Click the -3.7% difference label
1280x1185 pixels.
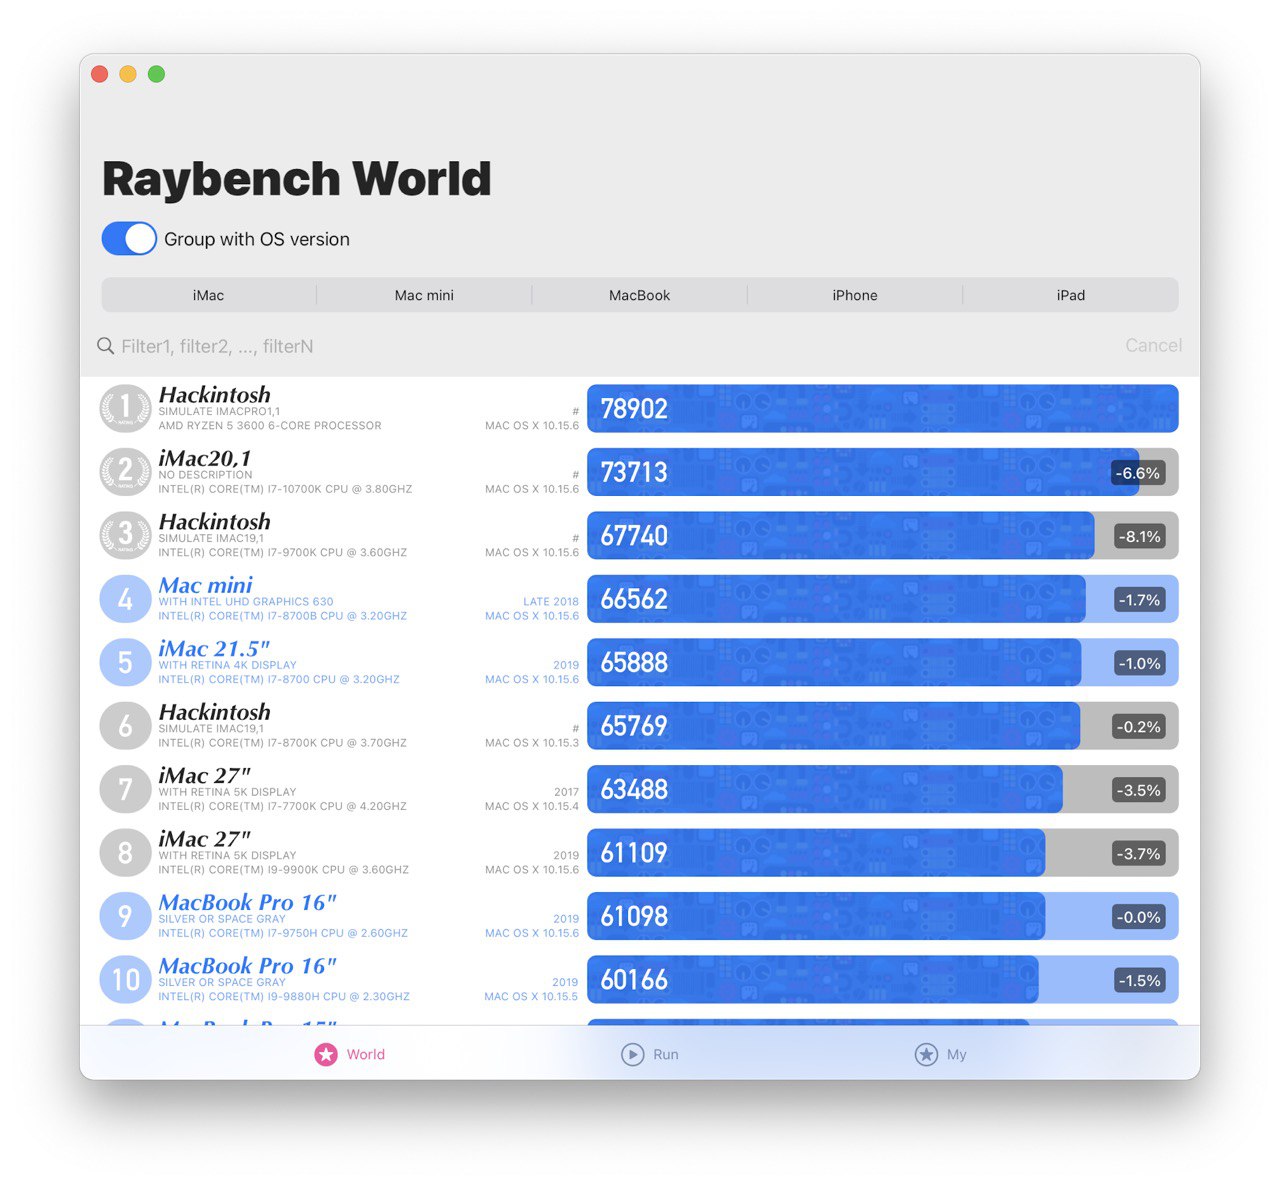coord(1139,854)
